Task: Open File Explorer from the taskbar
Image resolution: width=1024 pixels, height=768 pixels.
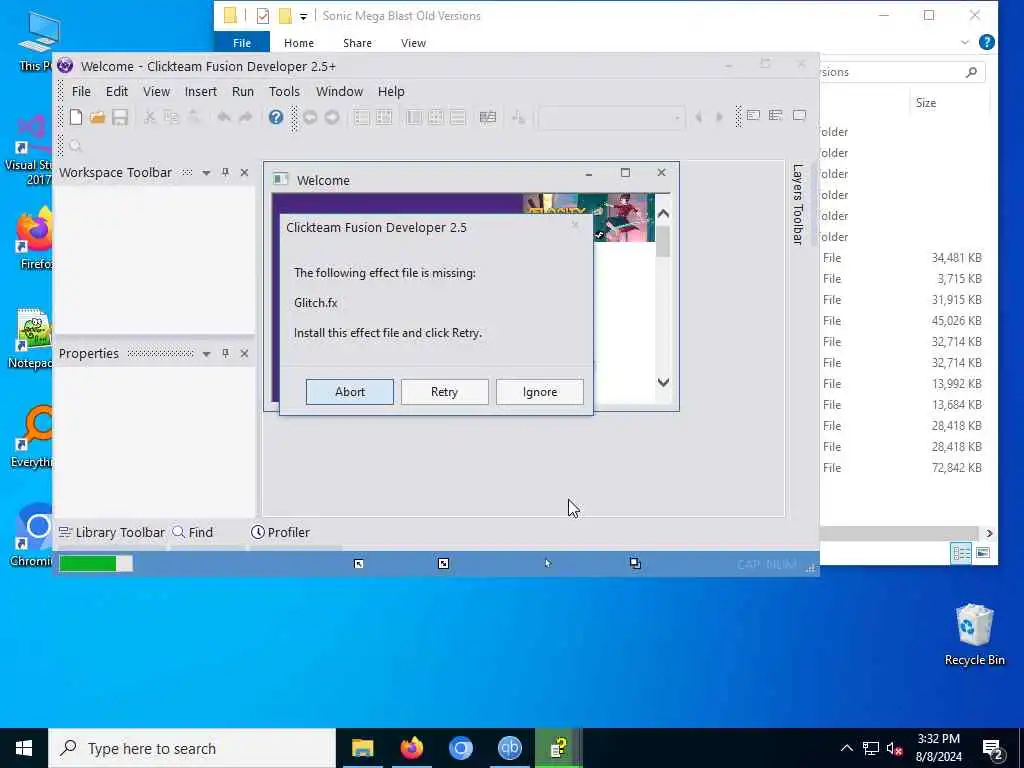Action: [362, 748]
